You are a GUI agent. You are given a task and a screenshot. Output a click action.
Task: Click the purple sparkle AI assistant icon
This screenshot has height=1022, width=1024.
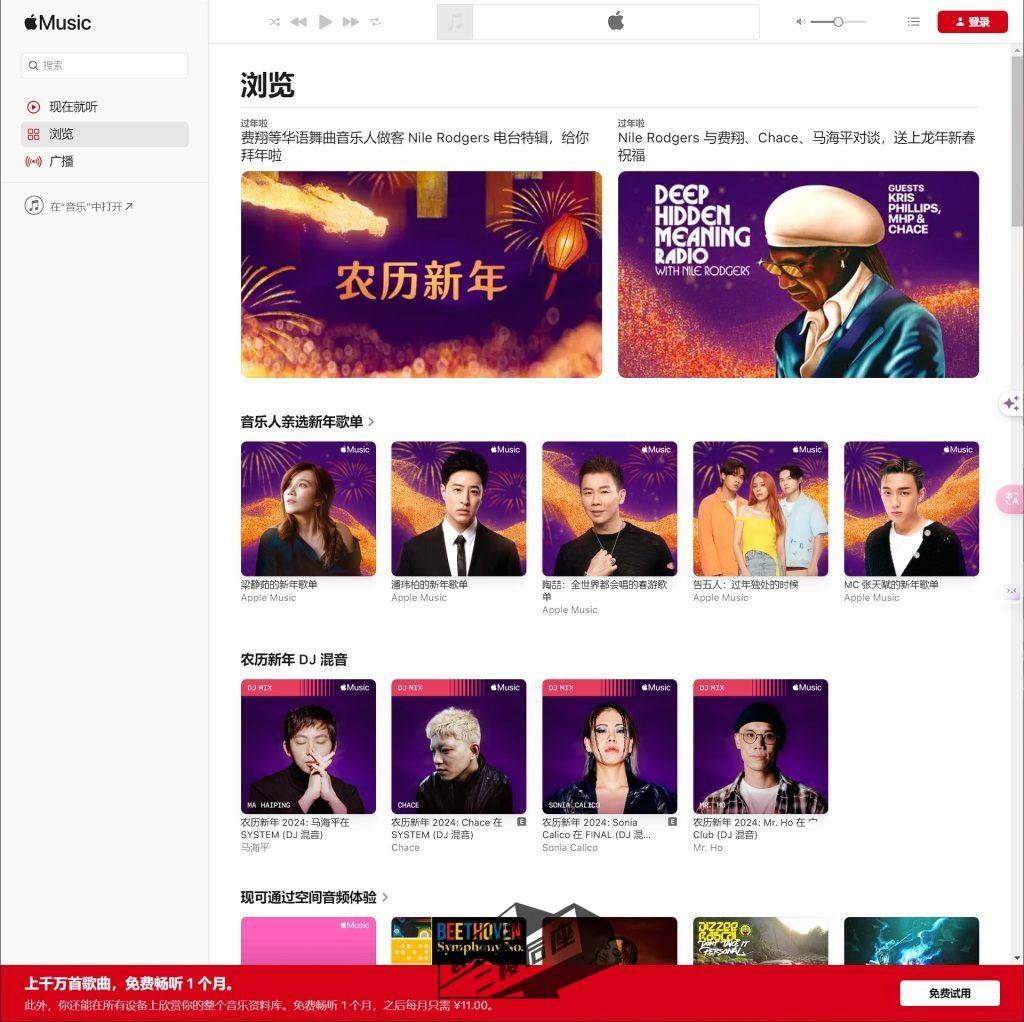pyautogui.click(x=1011, y=403)
